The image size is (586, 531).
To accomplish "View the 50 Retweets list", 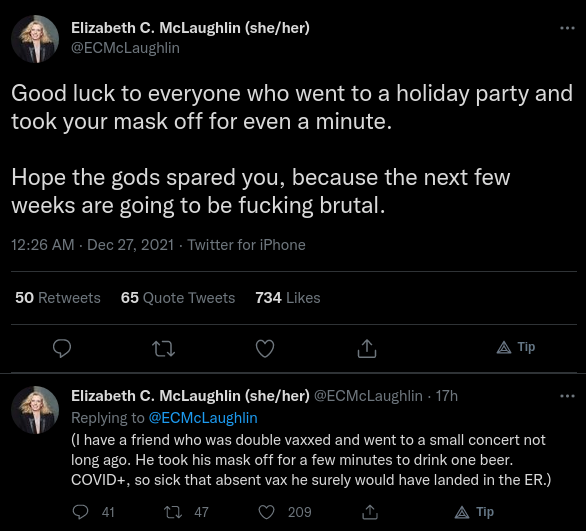I will (x=58, y=298).
